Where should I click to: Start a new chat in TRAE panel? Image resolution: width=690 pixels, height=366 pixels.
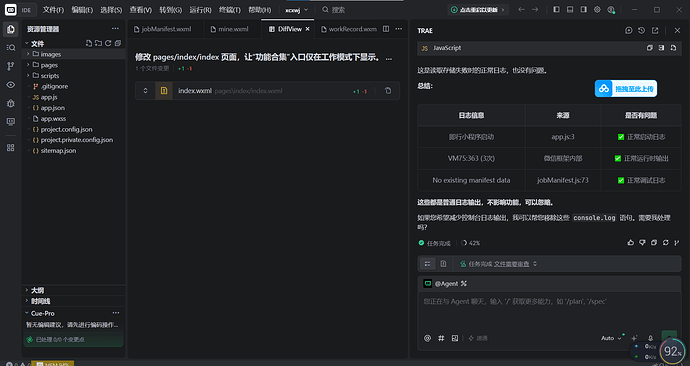pyautogui.click(x=628, y=30)
